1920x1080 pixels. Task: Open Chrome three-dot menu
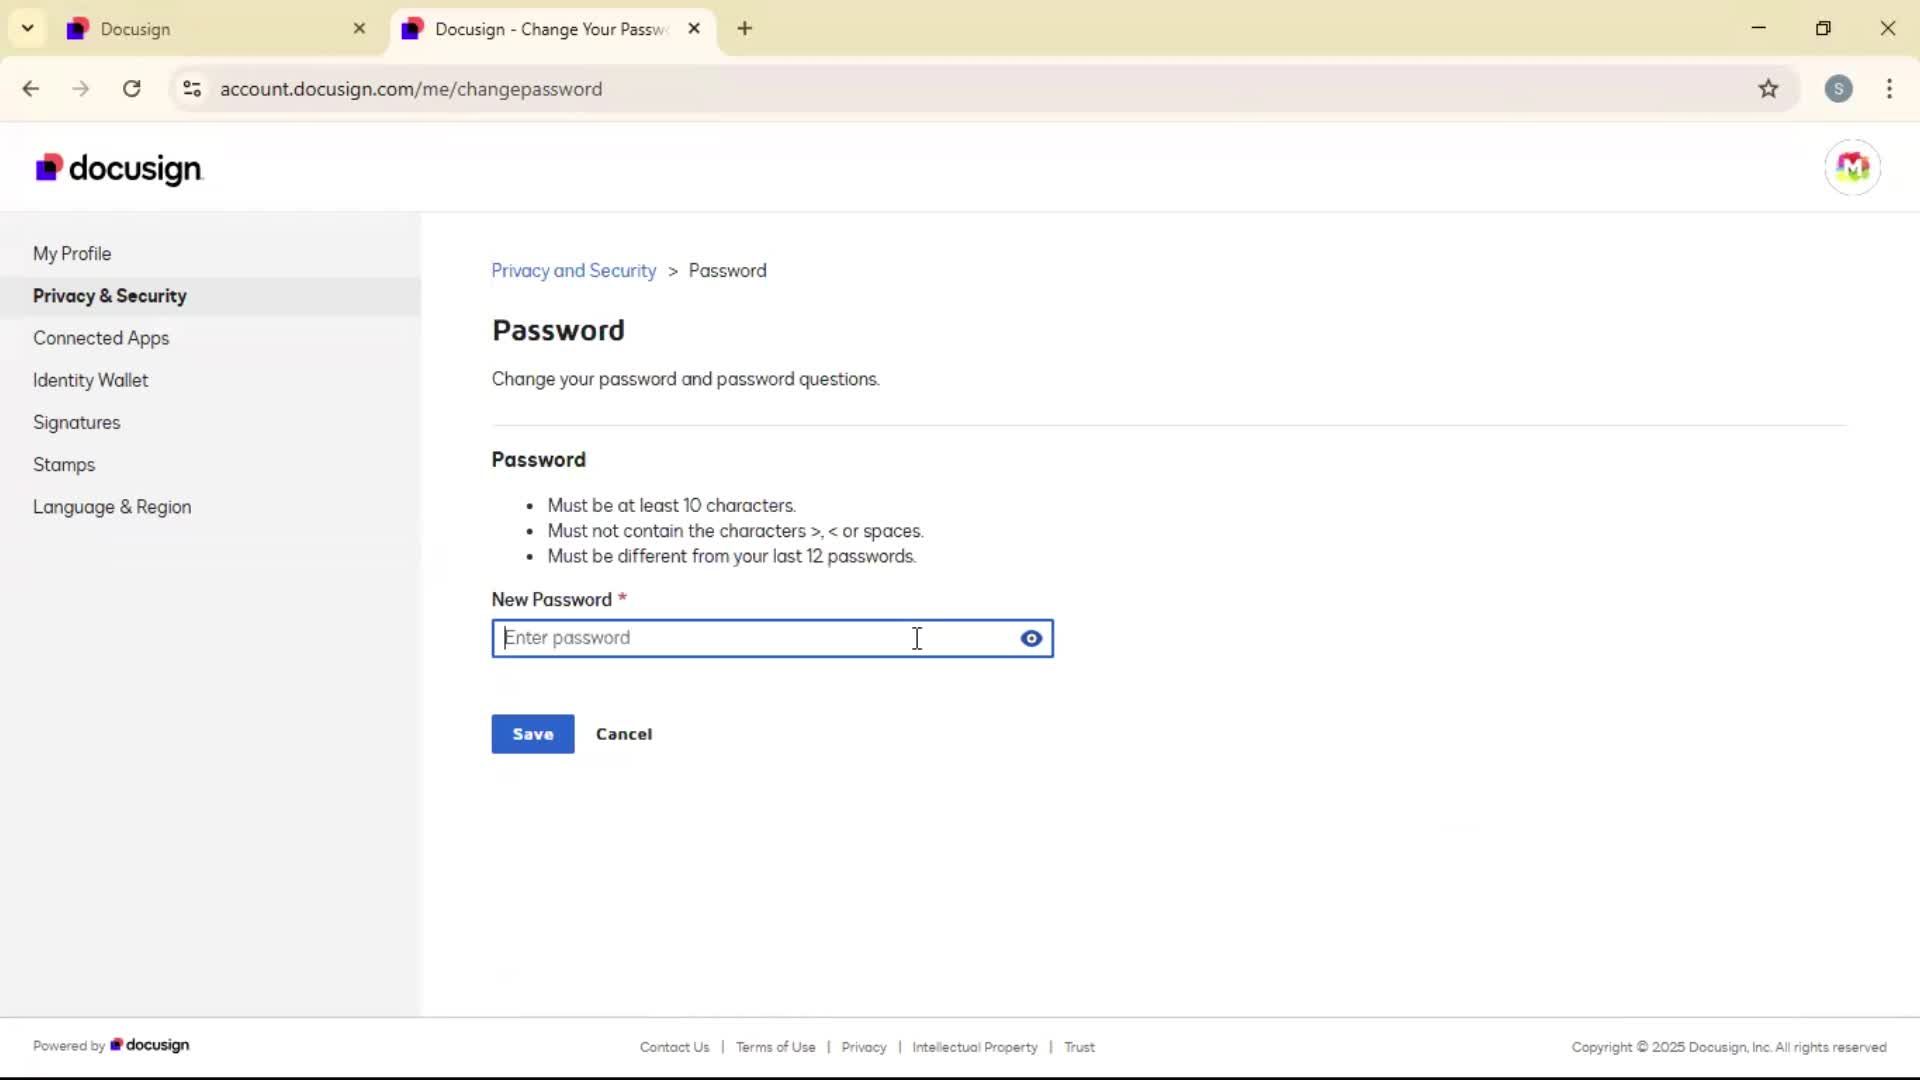click(x=1889, y=89)
